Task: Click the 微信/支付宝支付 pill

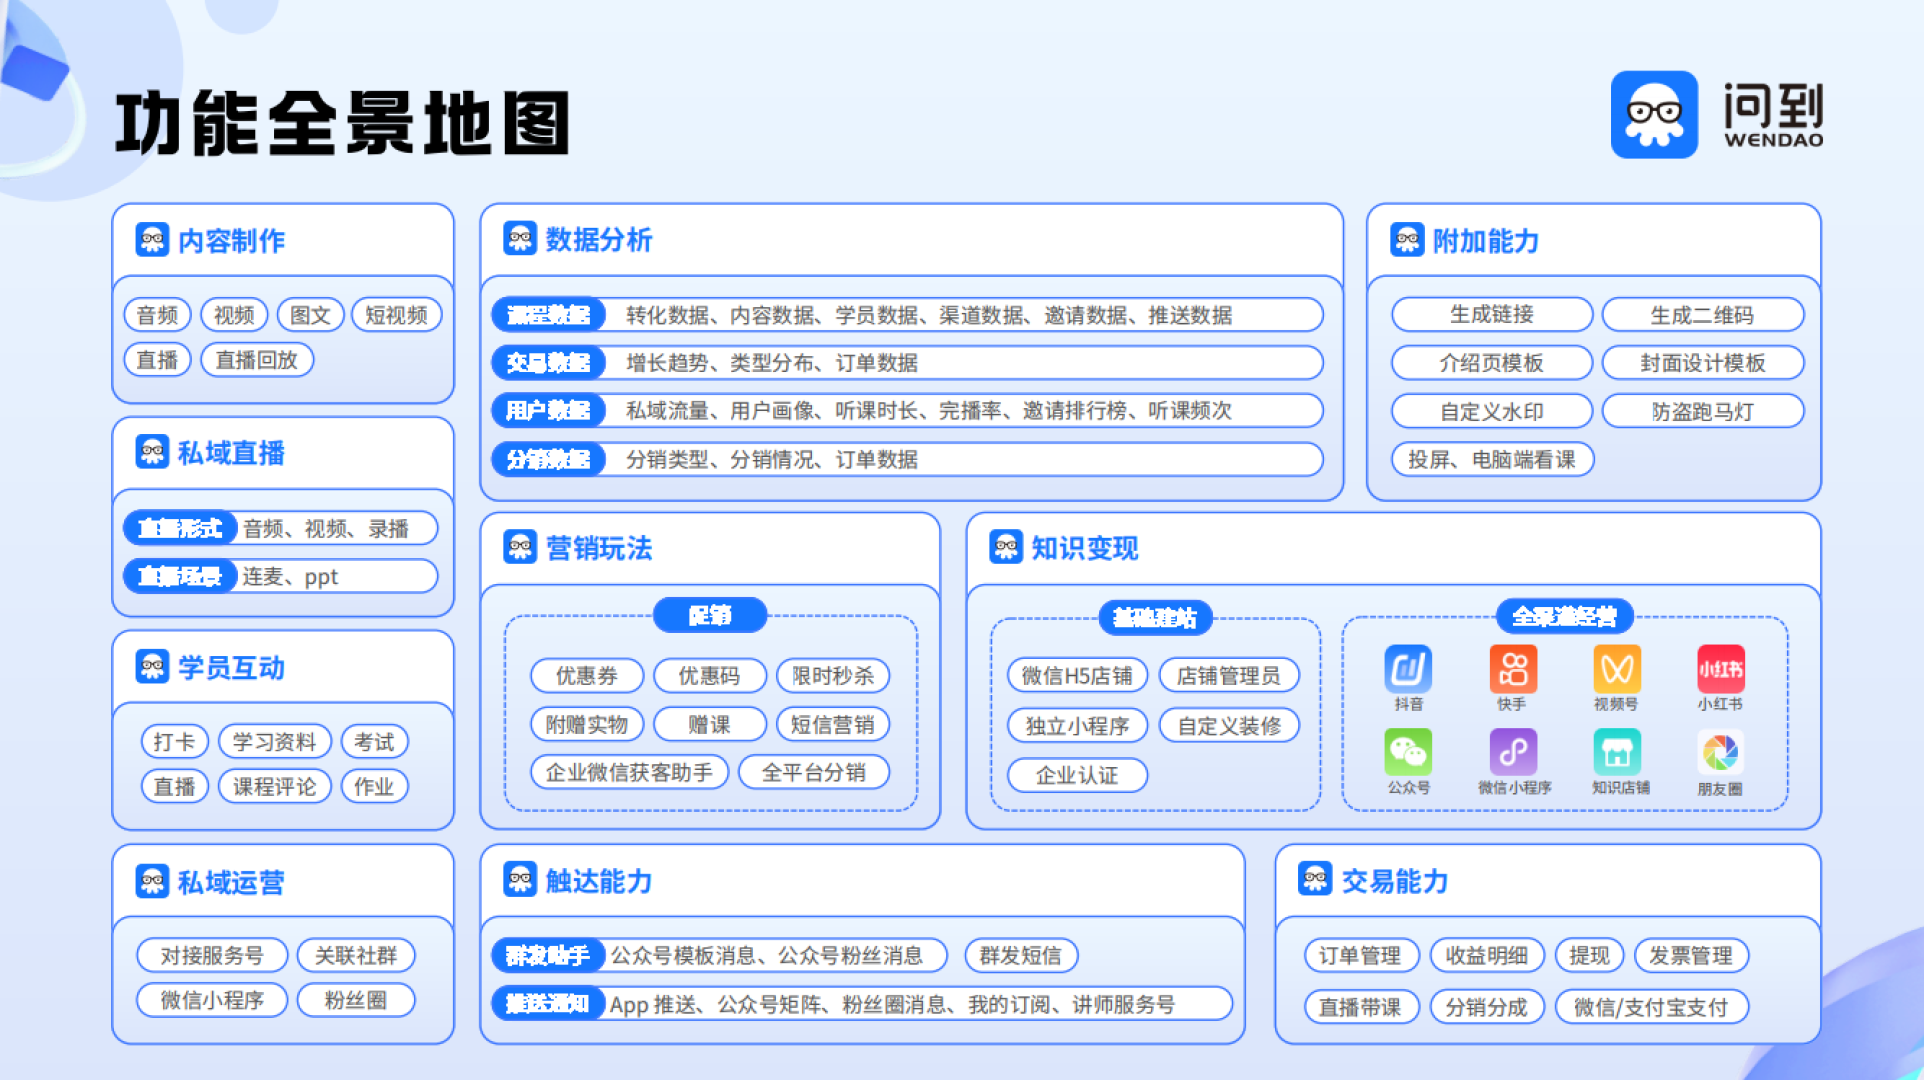Action: (x=1652, y=1007)
